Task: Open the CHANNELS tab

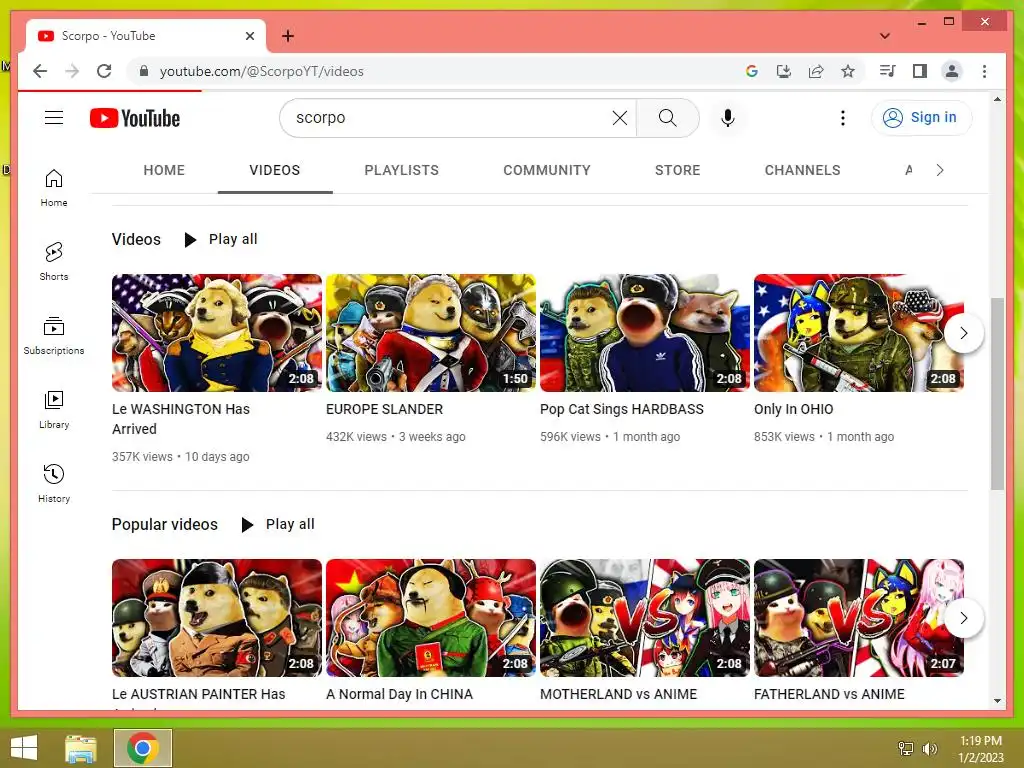Action: (x=803, y=170)
